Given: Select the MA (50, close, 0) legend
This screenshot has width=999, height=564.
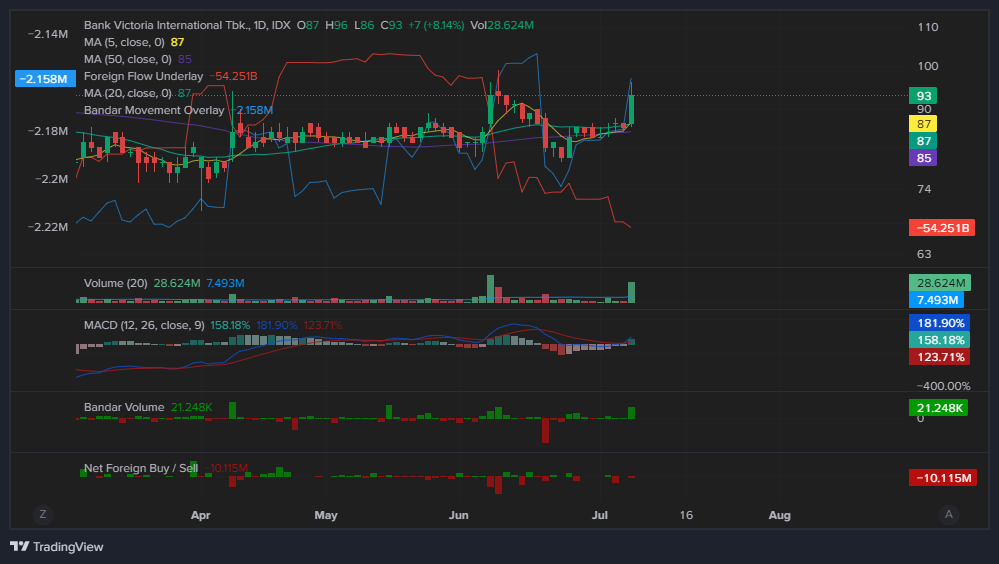Looking at the screenshot, I should click(x=127, y=59).
